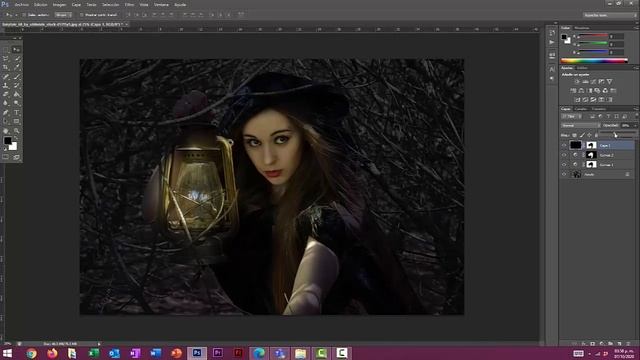Open the Grupo auto-select dropdown

63,15
